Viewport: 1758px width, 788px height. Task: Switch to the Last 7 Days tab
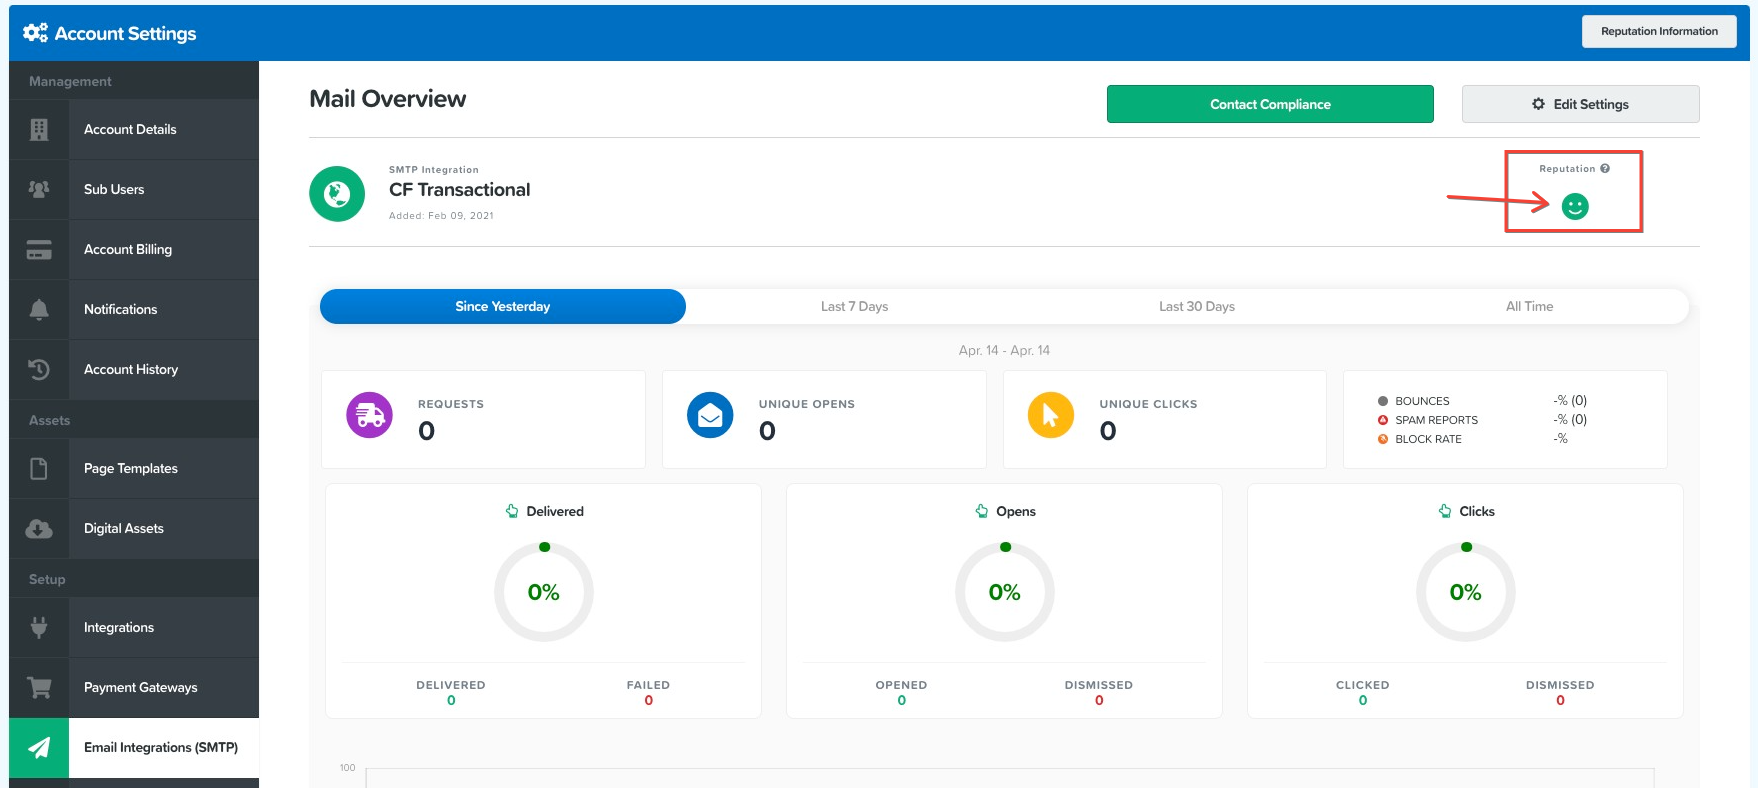point(854,306)
